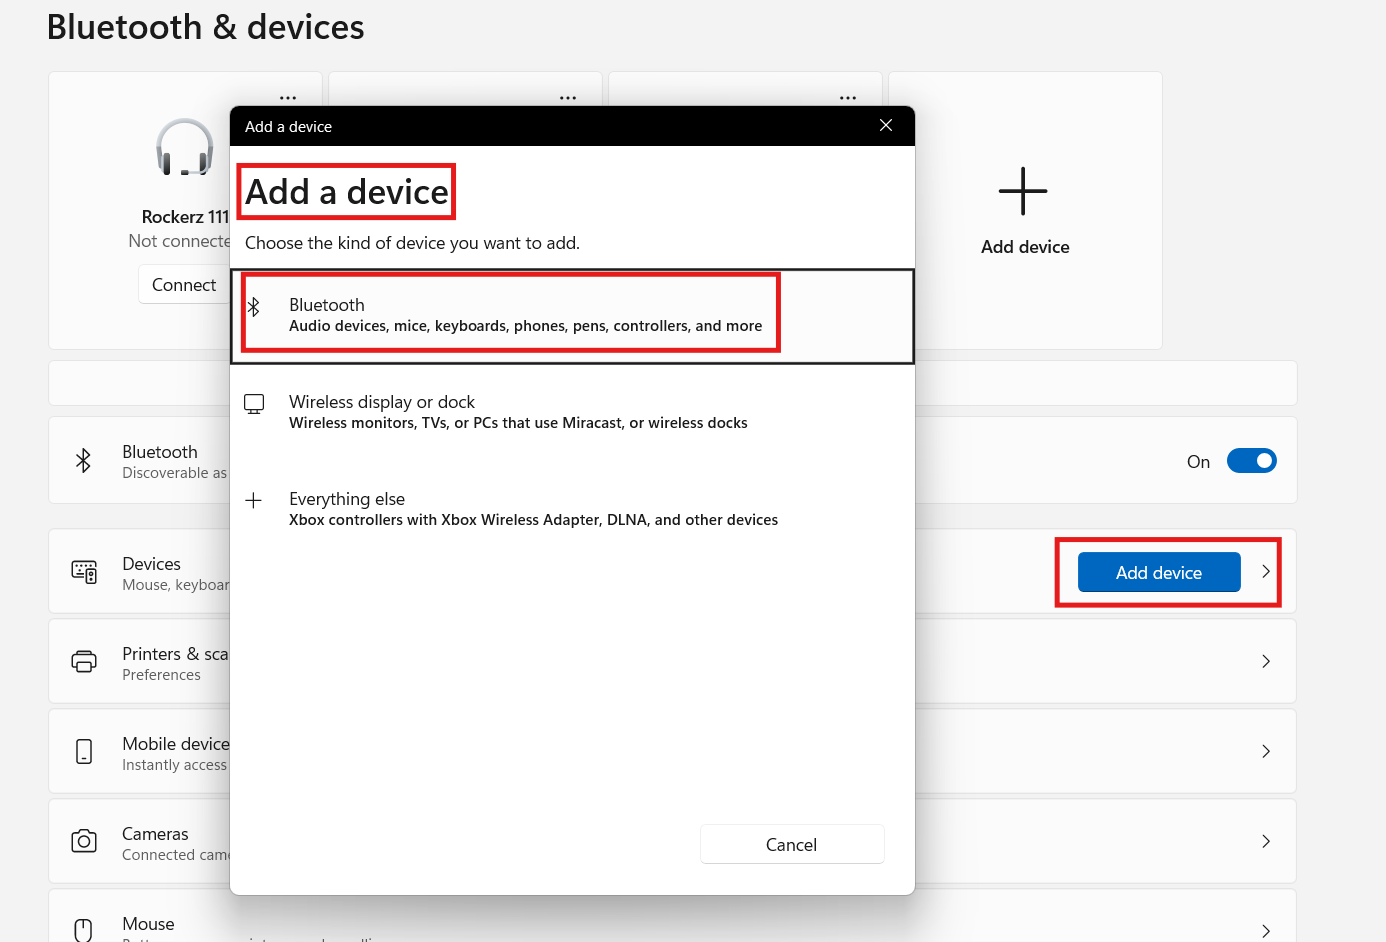Click the Rockerz 111 headphones thumbnail
Image resolution: width=1386 pixels, height=942 pixels.
(185, 147)
